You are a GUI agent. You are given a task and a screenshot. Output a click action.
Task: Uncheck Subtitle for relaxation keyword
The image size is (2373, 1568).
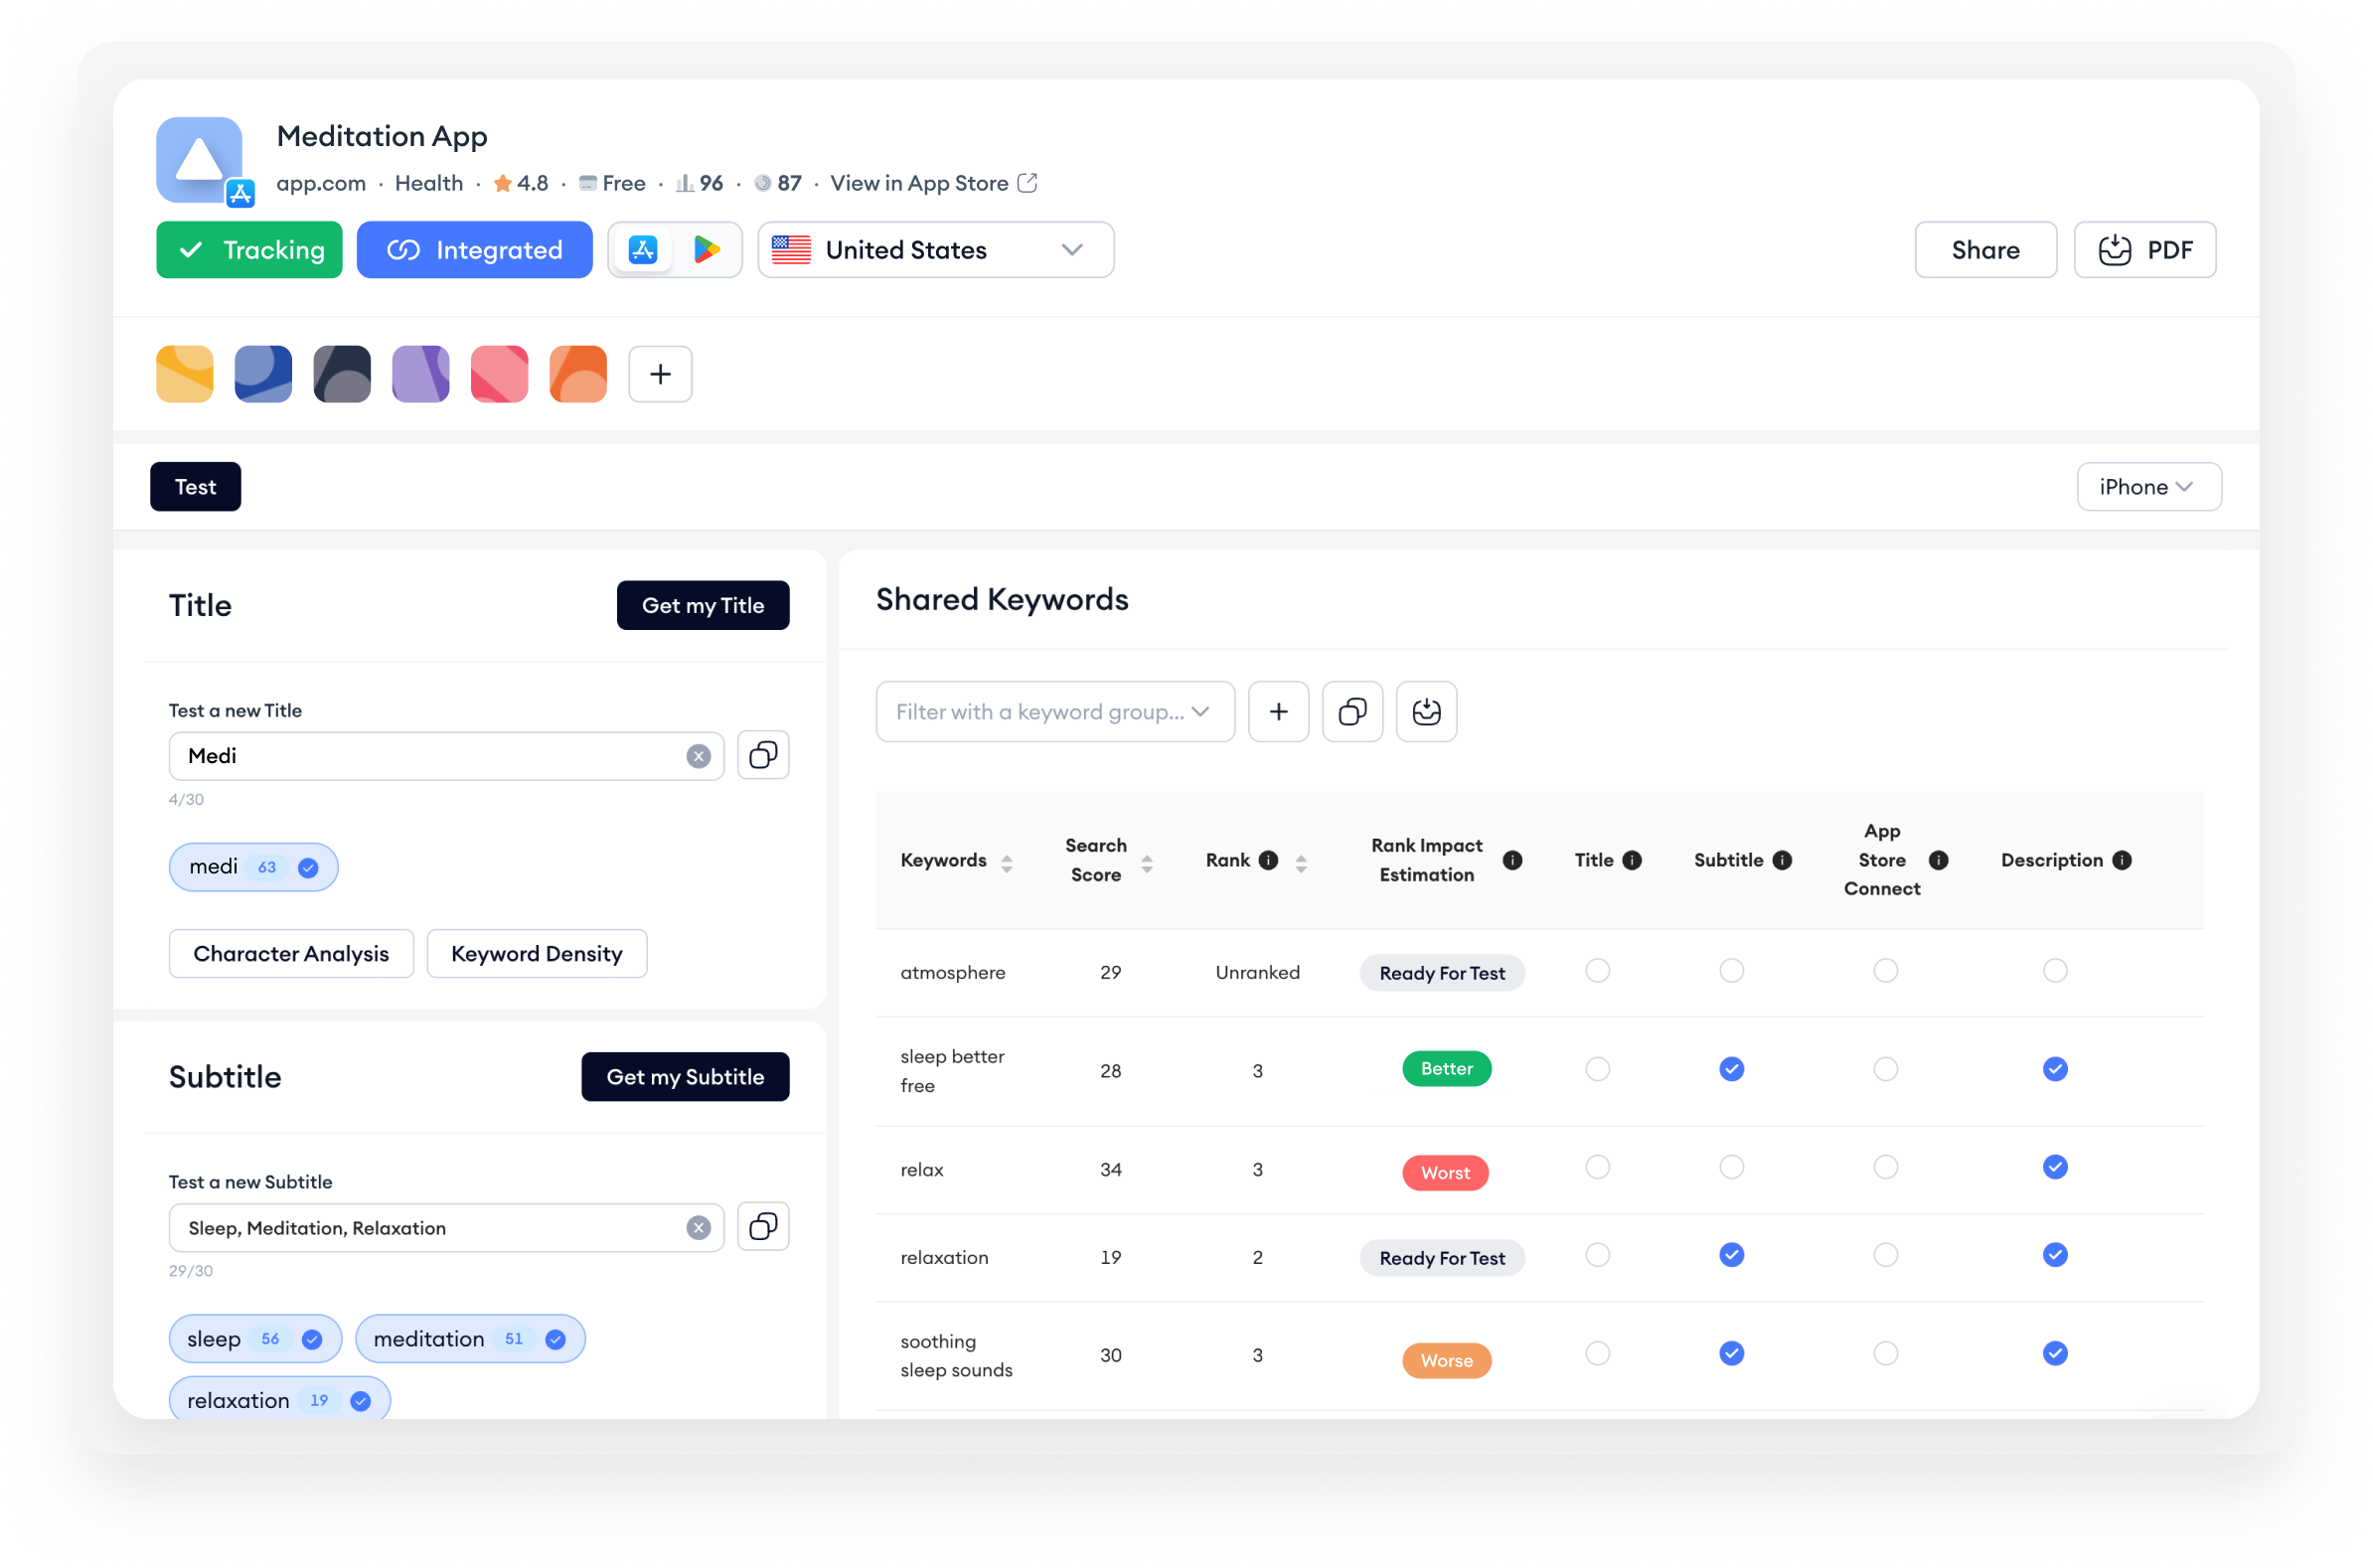tap(1732, 1255)
